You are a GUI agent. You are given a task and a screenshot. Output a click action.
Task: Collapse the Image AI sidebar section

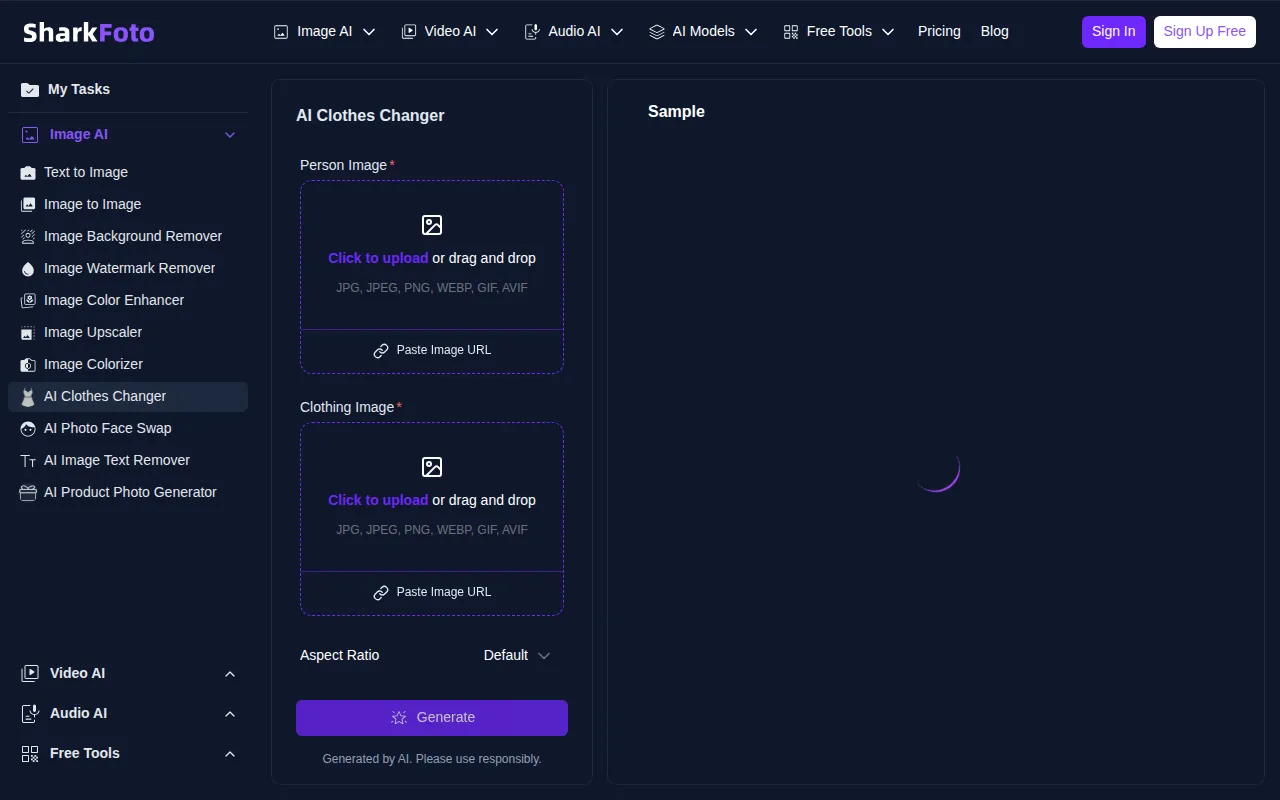230,135
